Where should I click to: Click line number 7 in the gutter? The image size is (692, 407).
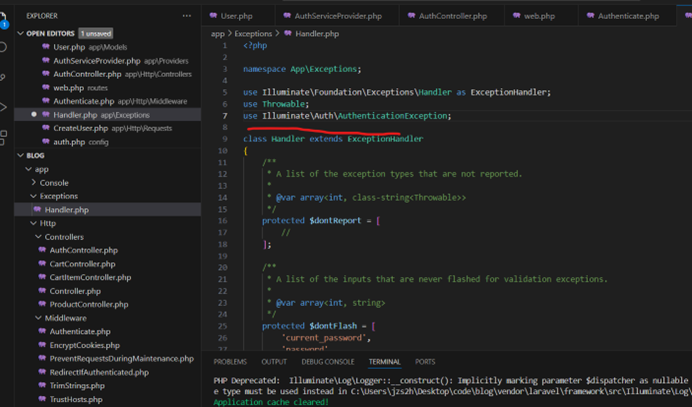pos(225,116)
